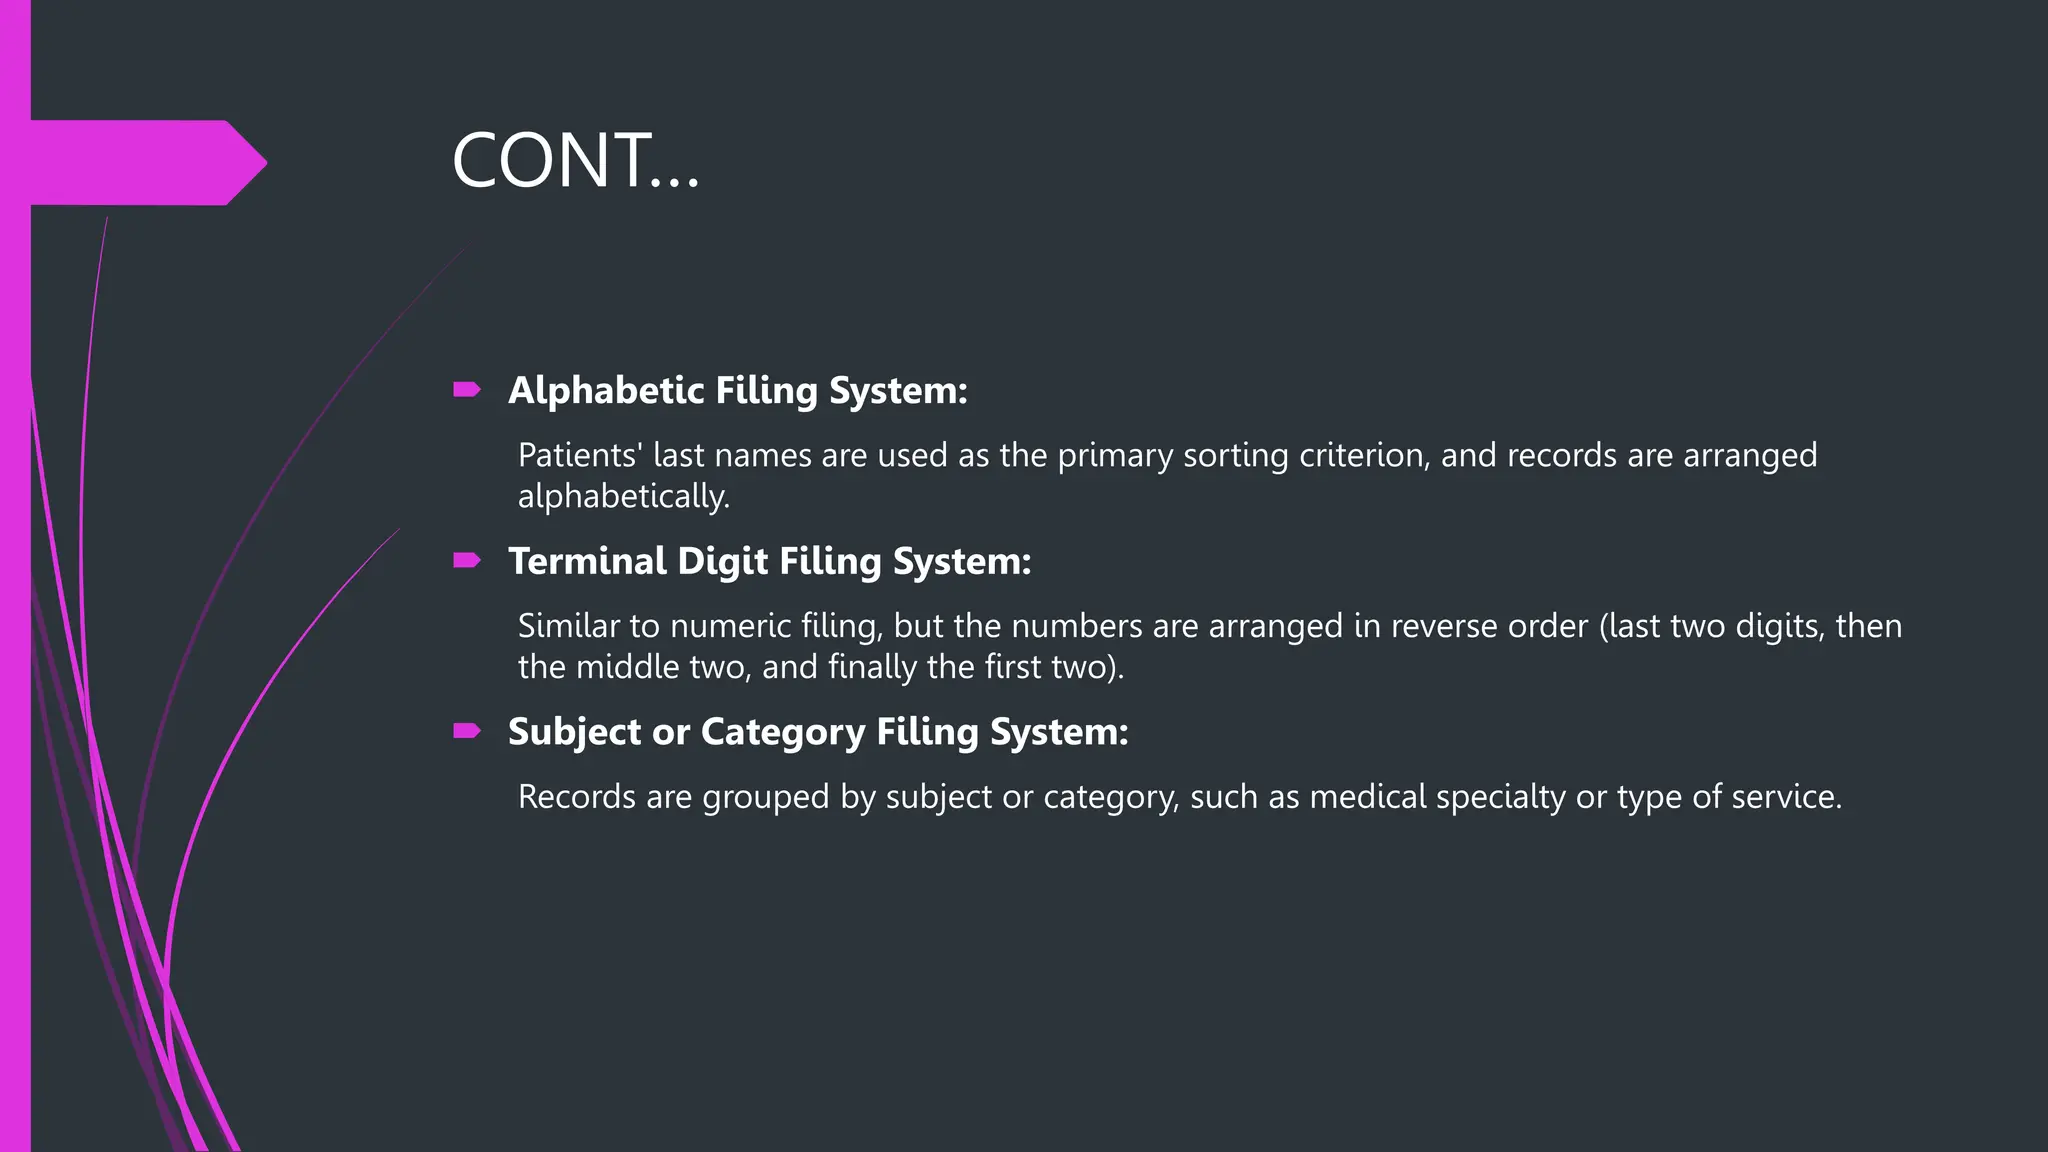The height and width of the screenshot is (1152, 2048).
Task: Click the magenta vertical bar on left edge
Action: [x=15, y=576]
